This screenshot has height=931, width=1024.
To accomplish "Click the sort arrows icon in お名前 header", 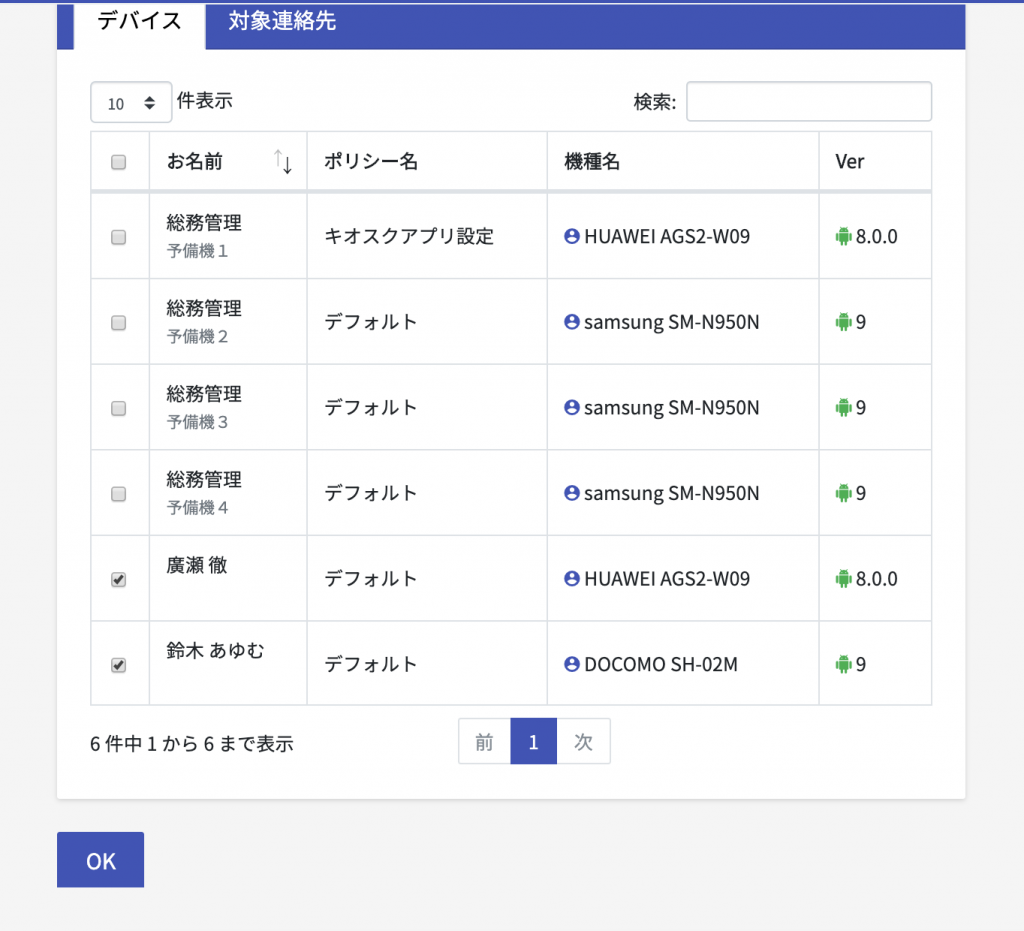I will pos(283,162).
